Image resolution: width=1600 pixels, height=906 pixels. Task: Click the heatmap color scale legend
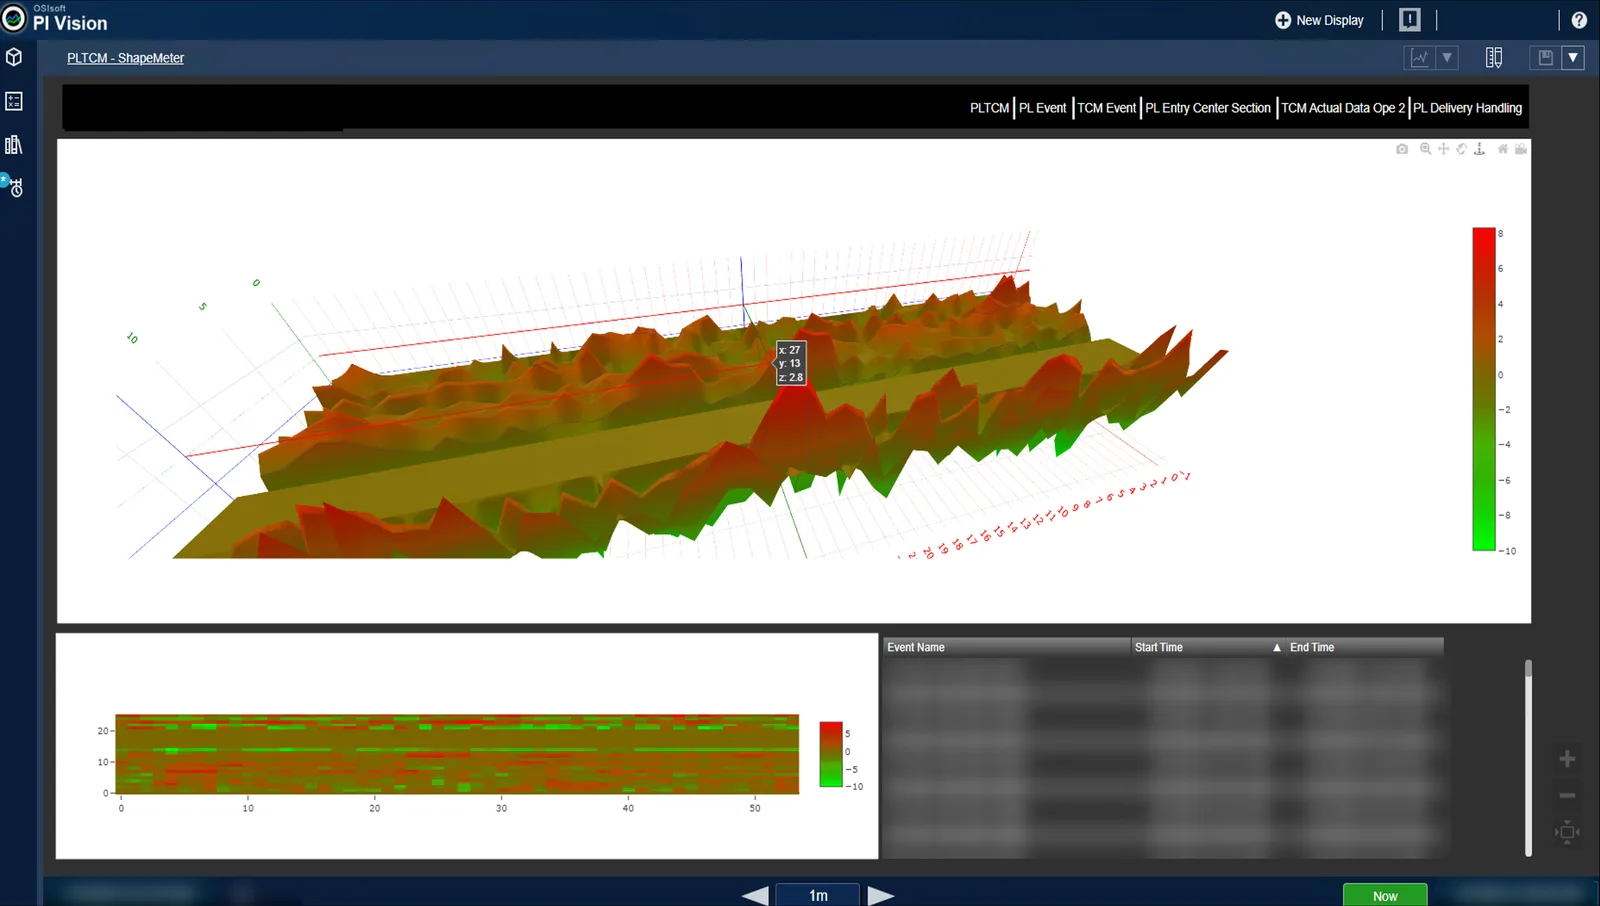tap(831, 754)
